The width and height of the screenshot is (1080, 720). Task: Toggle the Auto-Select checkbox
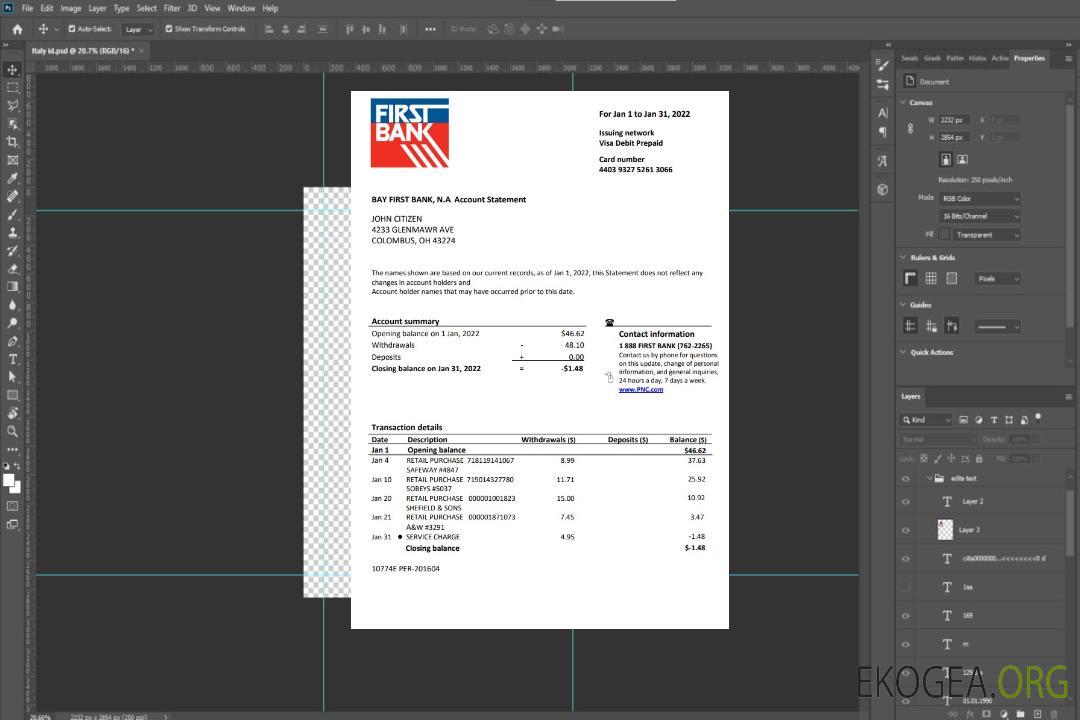pyautogui.click(x=72, y=29)
